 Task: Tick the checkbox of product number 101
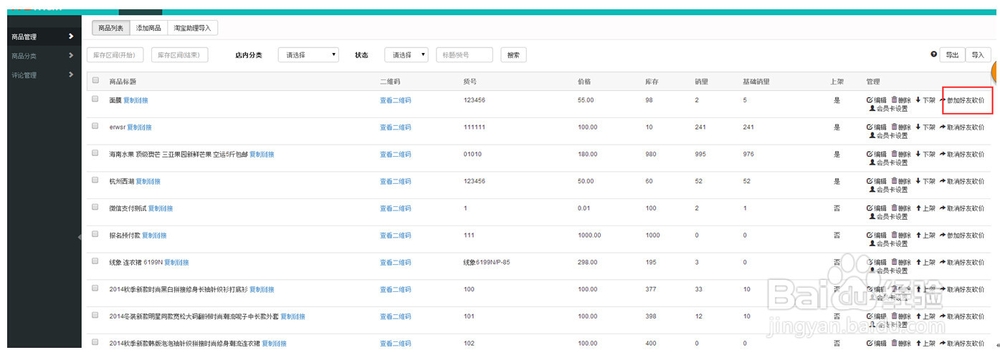(95, 315)
